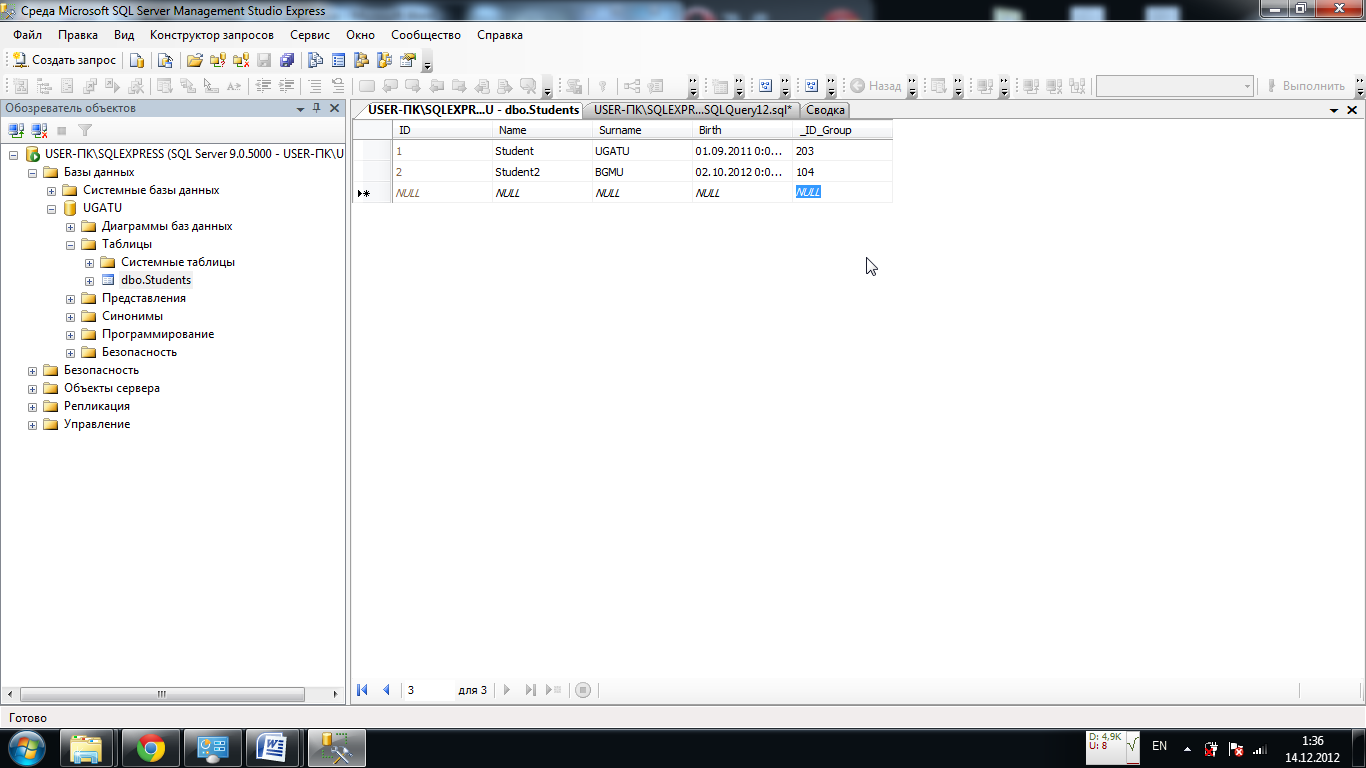Click the row number field showing 3
Screen dimensions: 1366x768
pos(428,690)
